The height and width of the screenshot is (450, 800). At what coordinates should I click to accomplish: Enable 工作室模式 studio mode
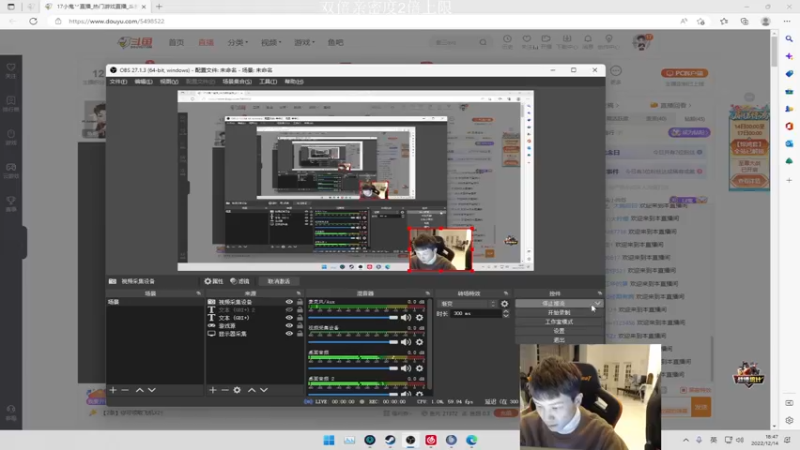click(559, 322)
